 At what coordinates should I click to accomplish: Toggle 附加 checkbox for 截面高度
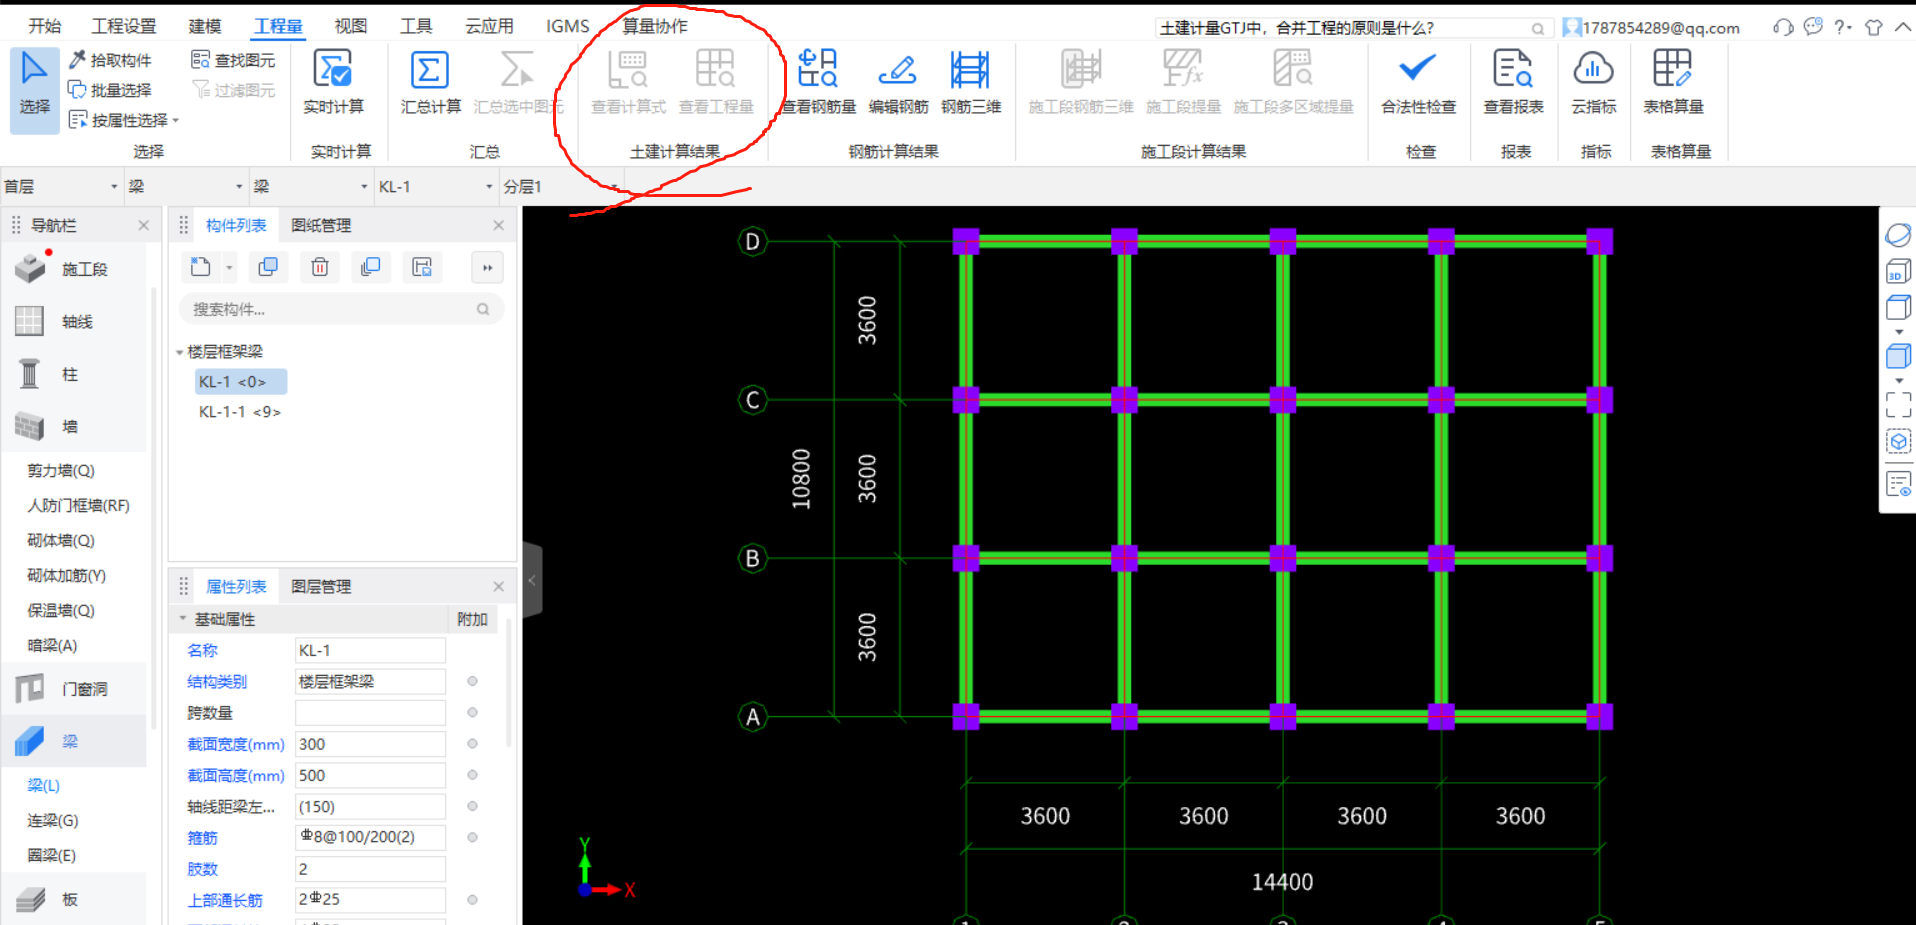472,775
